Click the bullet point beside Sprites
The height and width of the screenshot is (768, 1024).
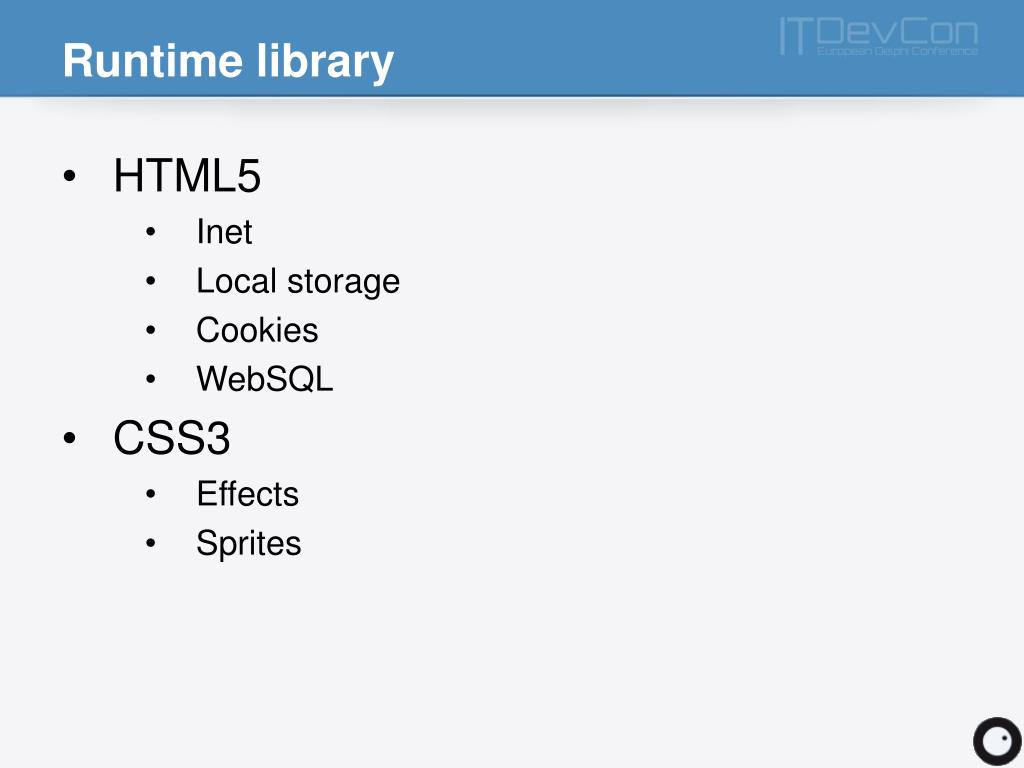click(x=151, y=543)
